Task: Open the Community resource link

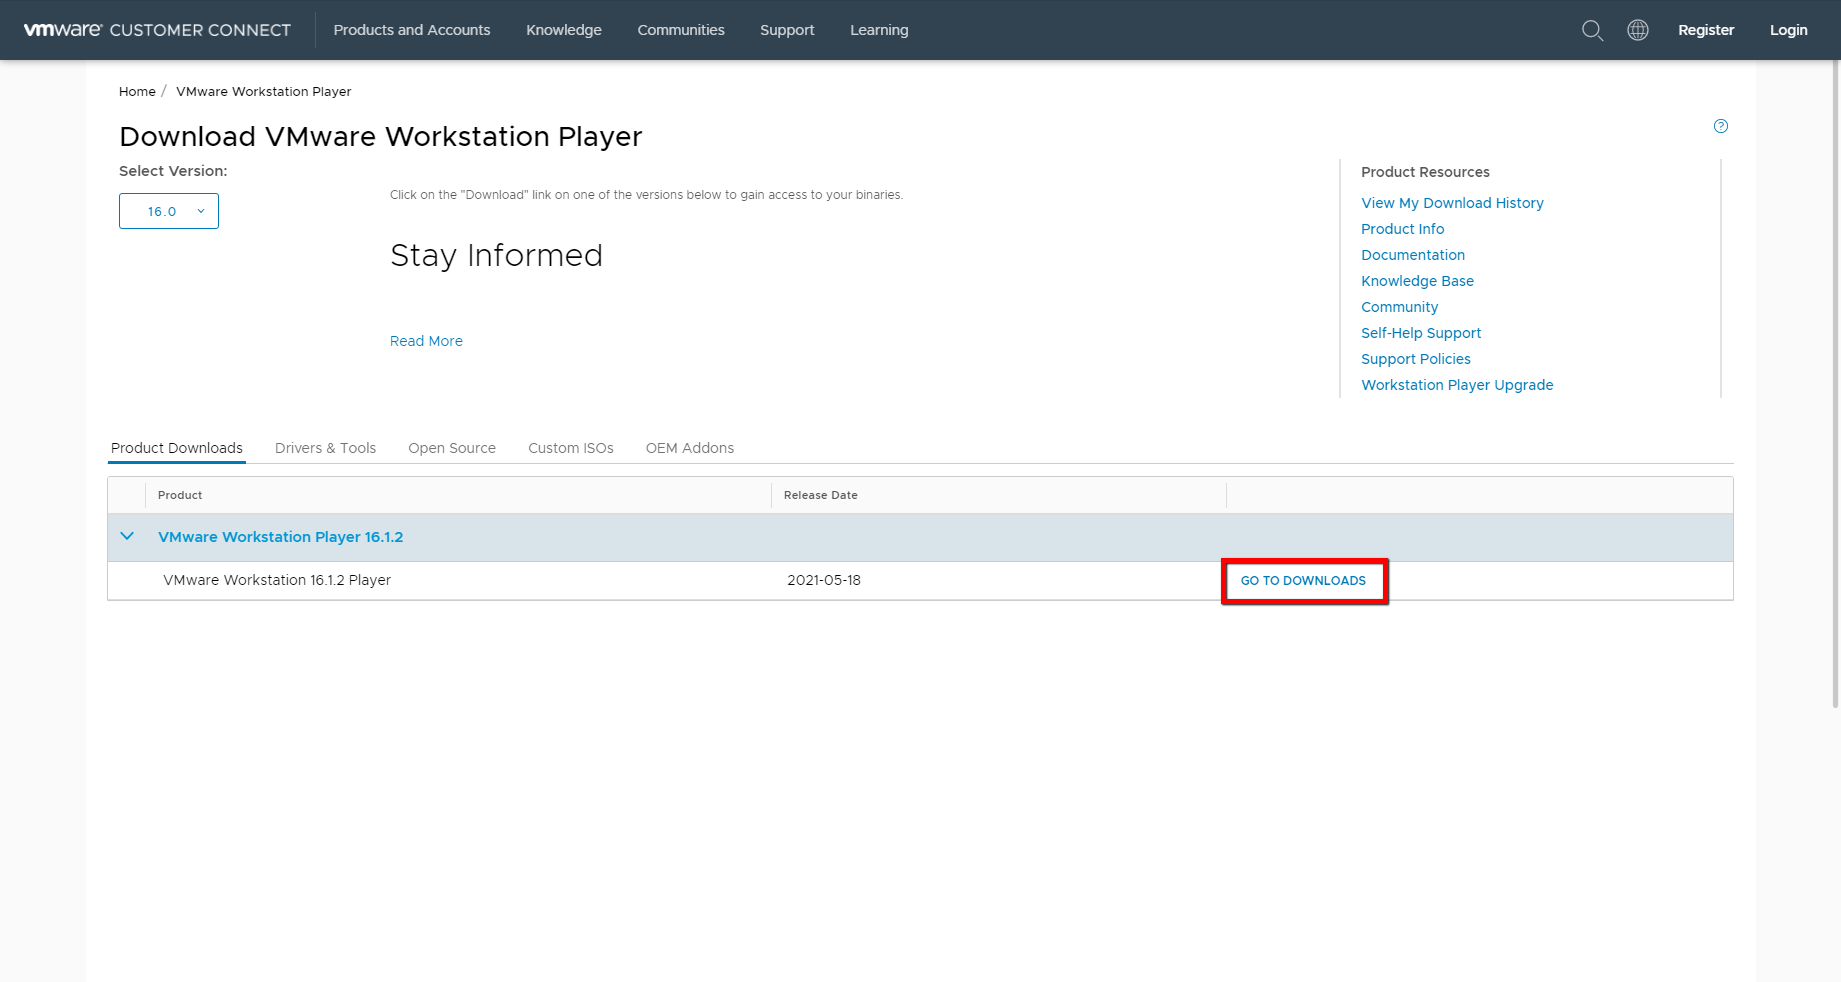Action: (x=1399, y=307)
